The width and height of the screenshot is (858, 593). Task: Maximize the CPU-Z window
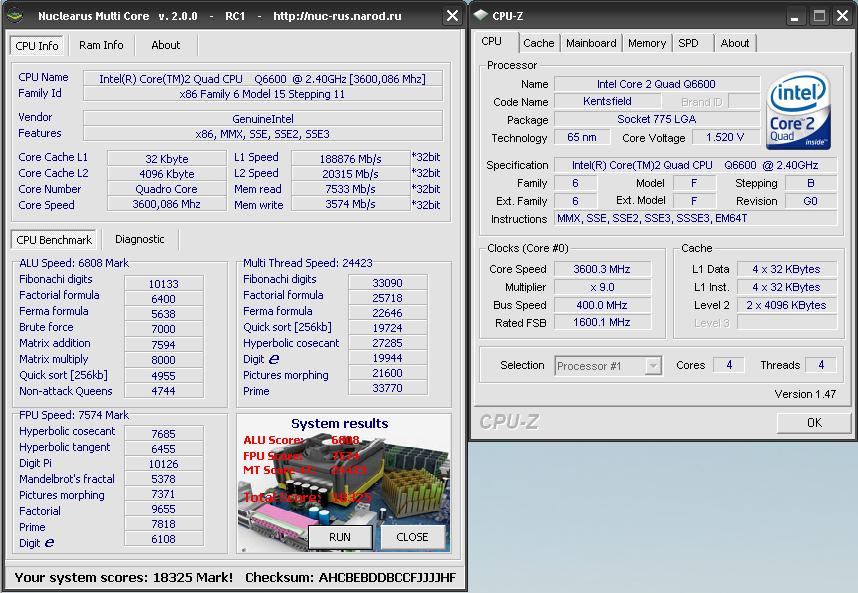819,16
